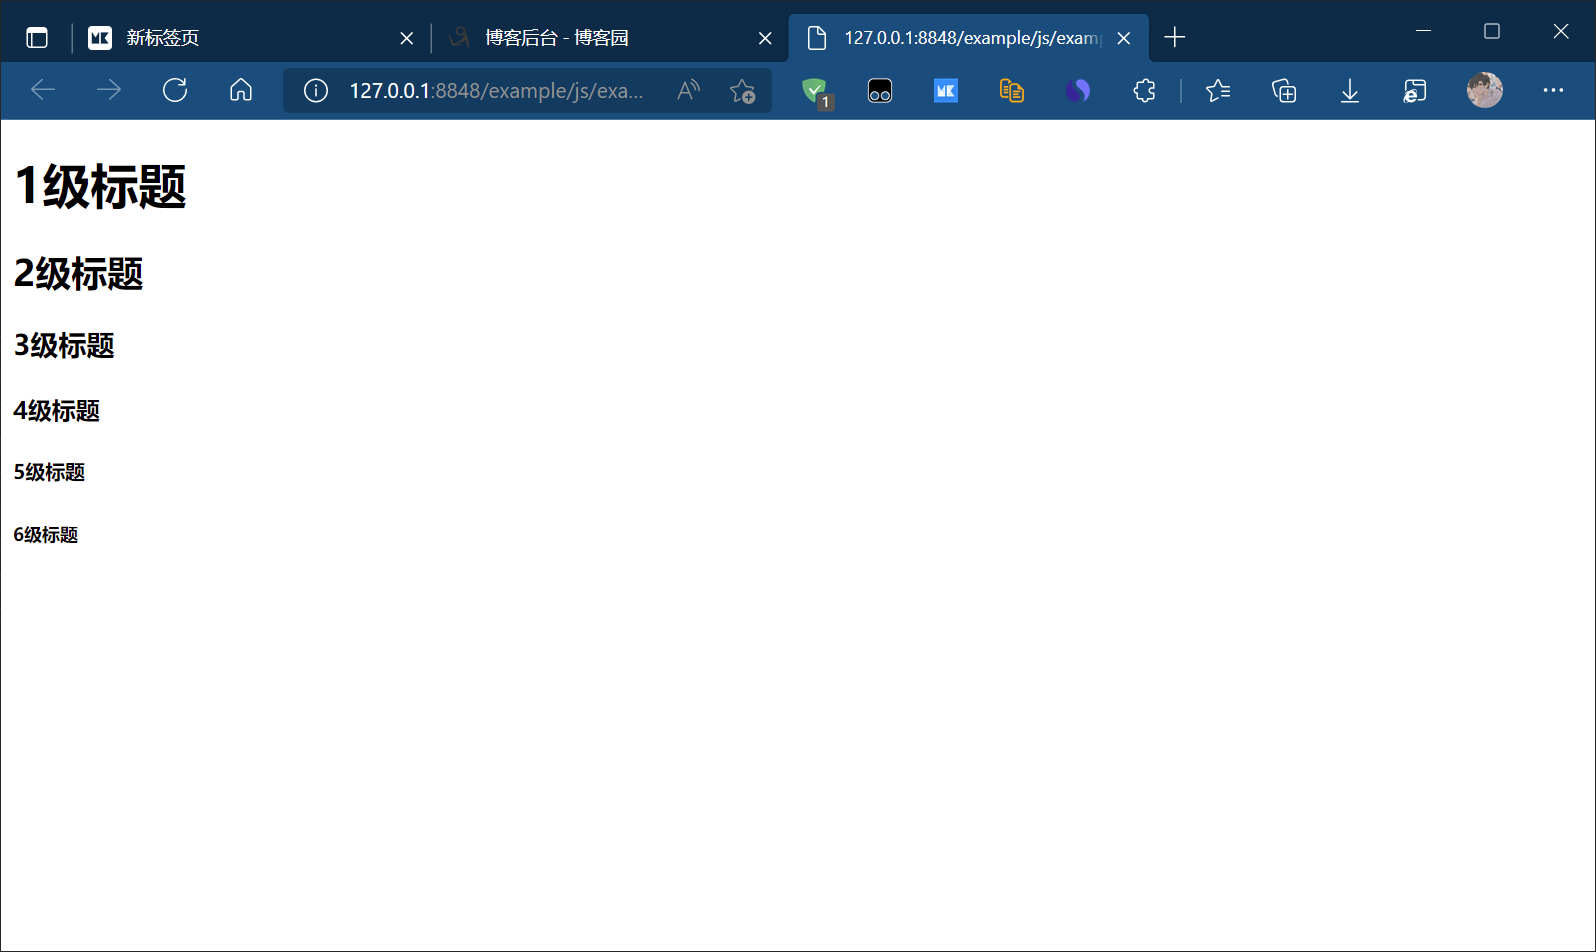The width and height of the screenshot is (1596, 952).
Task: Go to the home page
Action: pos(241,91)
